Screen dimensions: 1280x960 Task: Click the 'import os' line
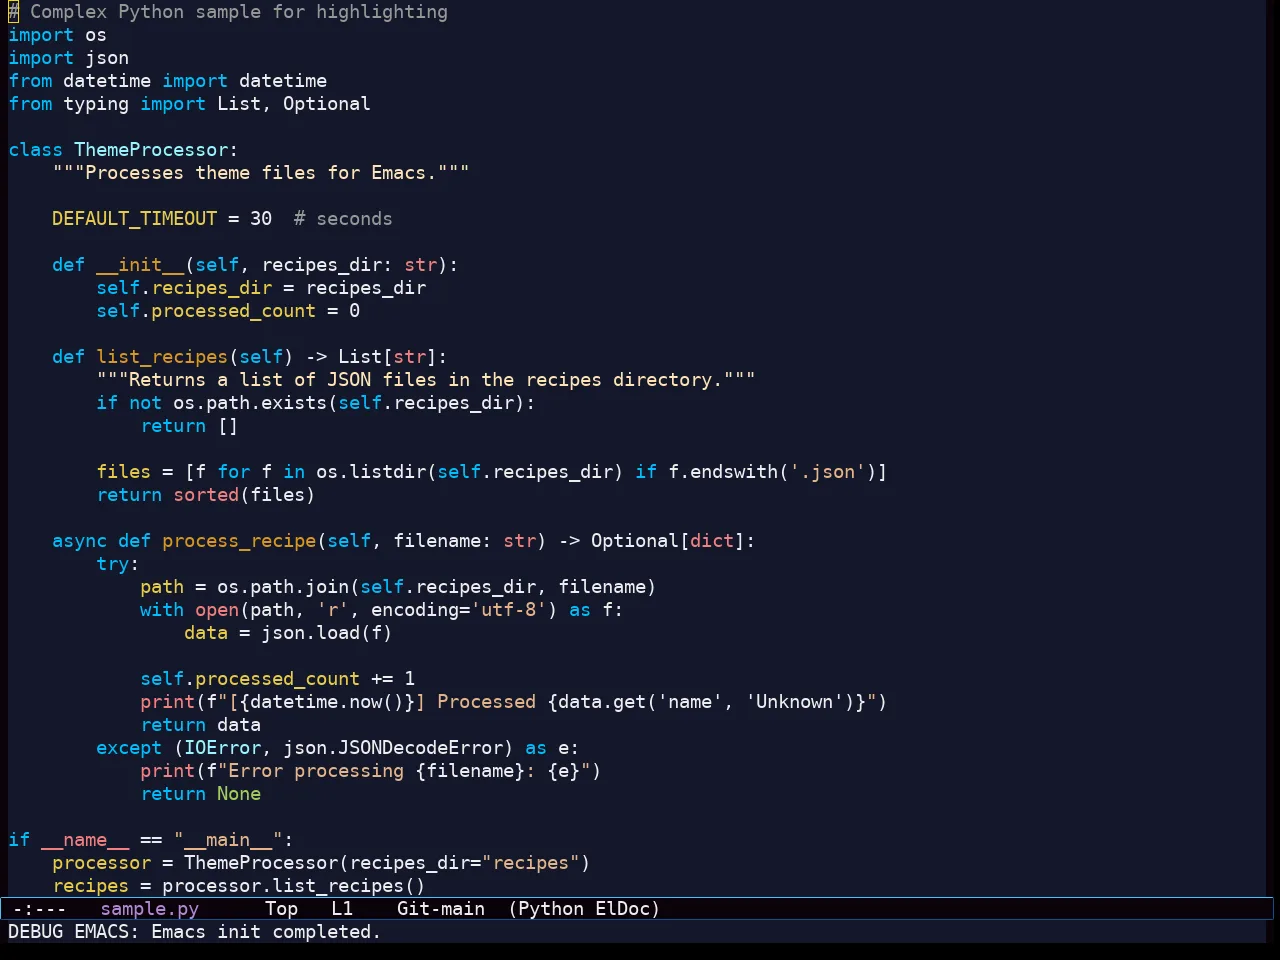[57, 35]
